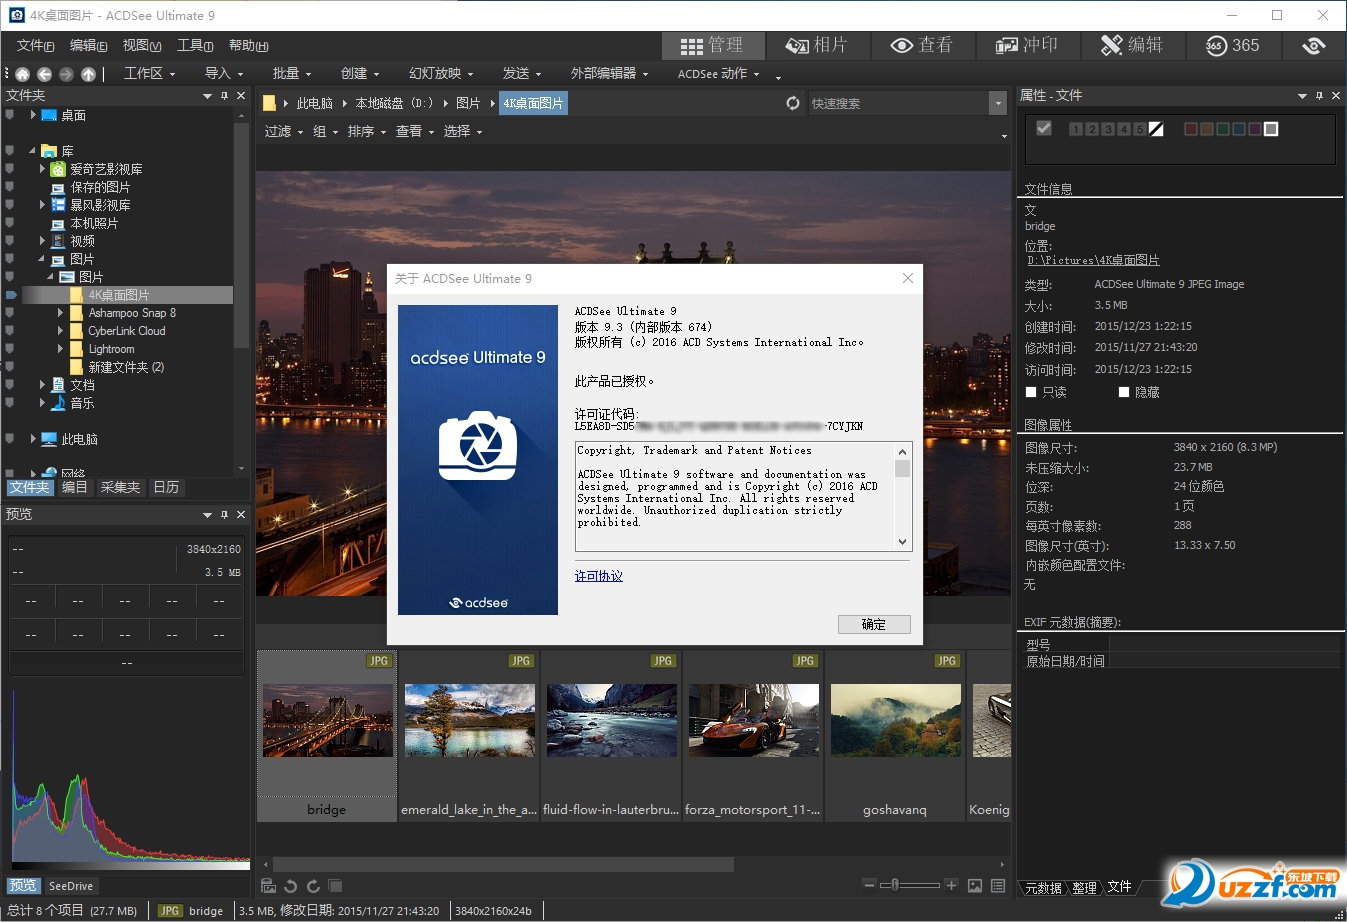Open the 排序 sort dropdown
The width and height of the screenshot is (1347, 922).
point(366,131)
